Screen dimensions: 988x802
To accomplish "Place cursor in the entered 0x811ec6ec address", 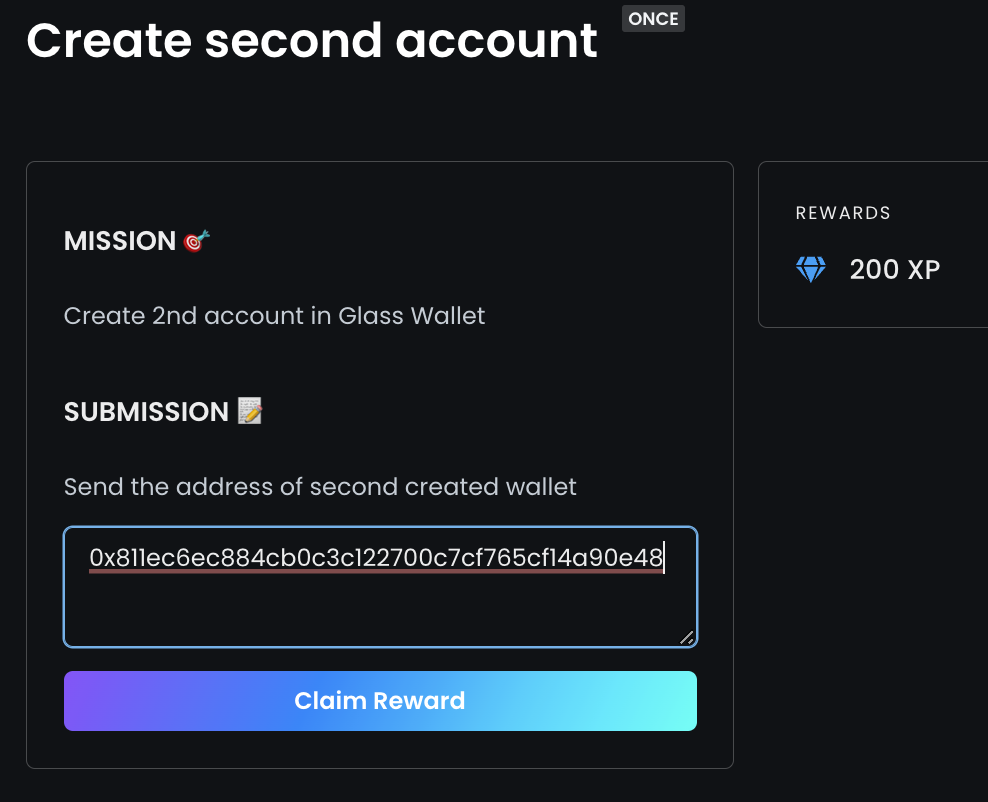I will [376, 558].
